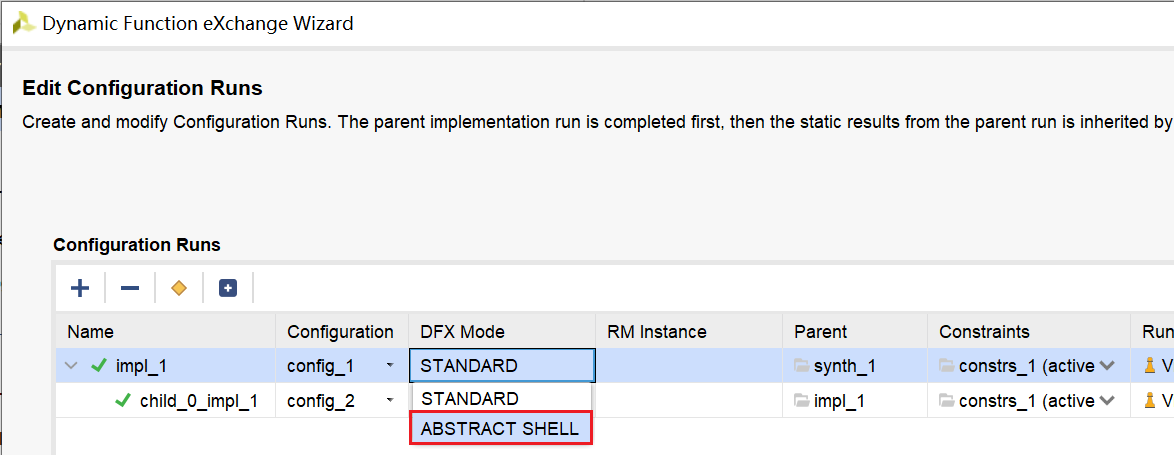Click the DFX Mode field showing STANDARD

[502, 366]
